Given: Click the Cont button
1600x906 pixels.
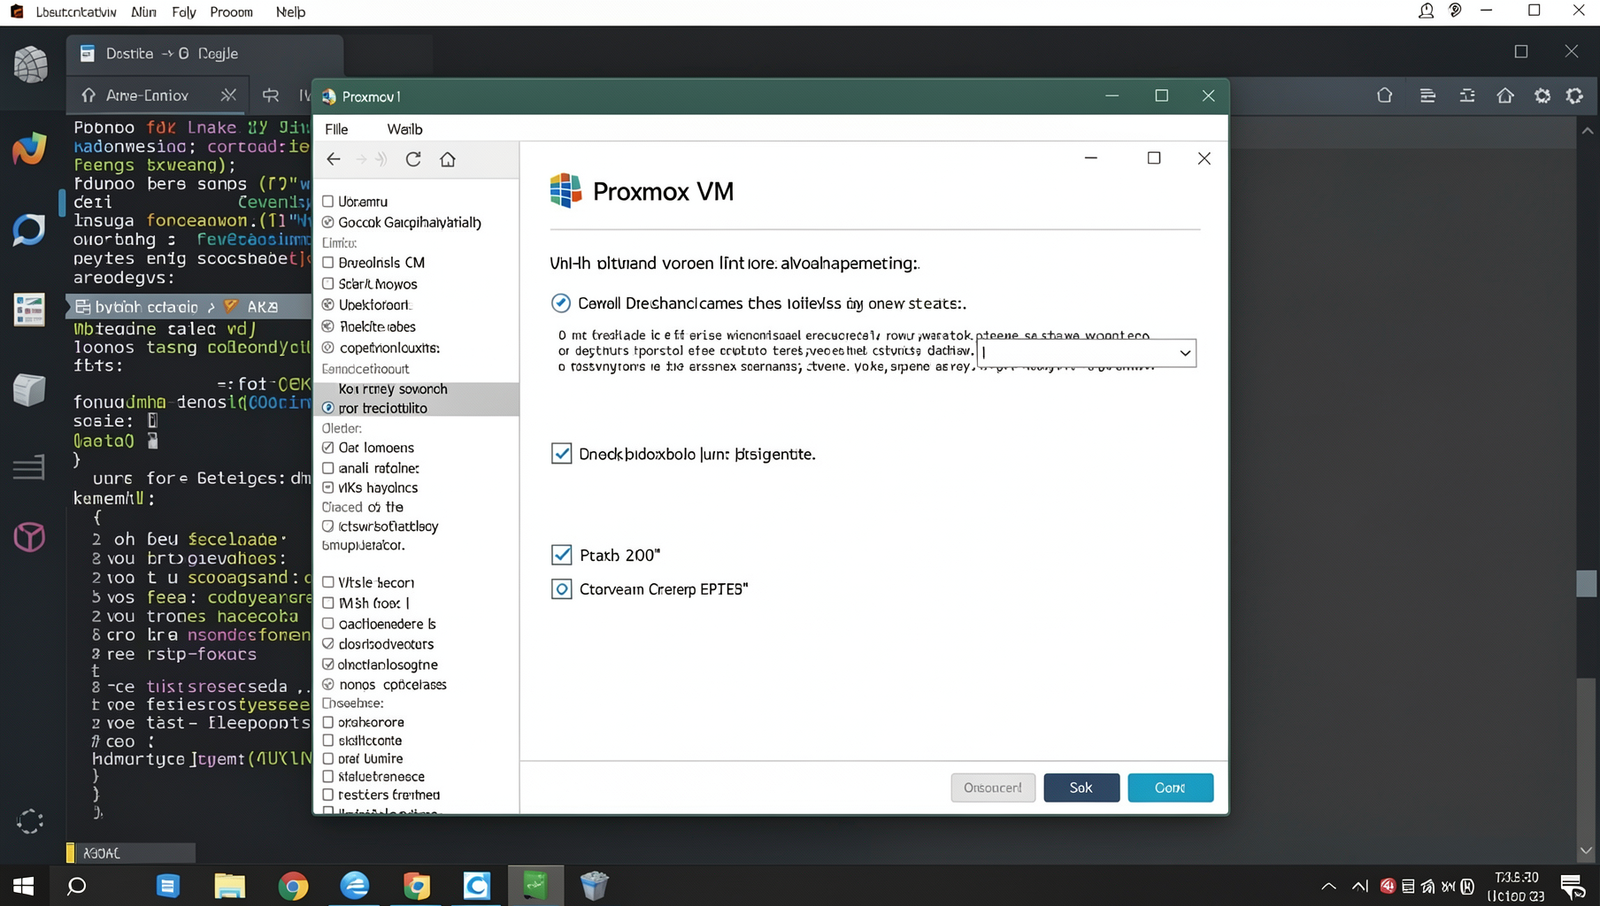Looking at the screenshot, I should tap(1170, 788).
